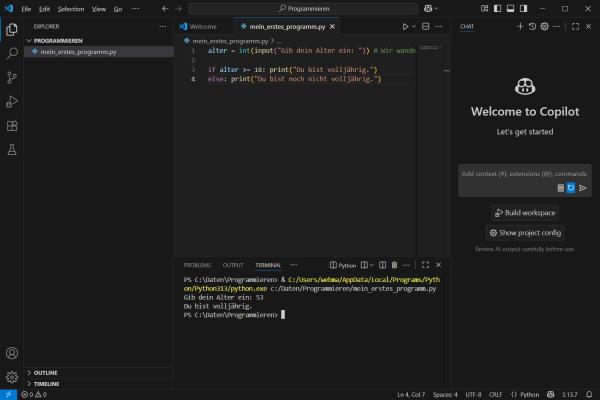Open the Accounts menu icon
600x400 pixels.
click(x=12, y=353)
